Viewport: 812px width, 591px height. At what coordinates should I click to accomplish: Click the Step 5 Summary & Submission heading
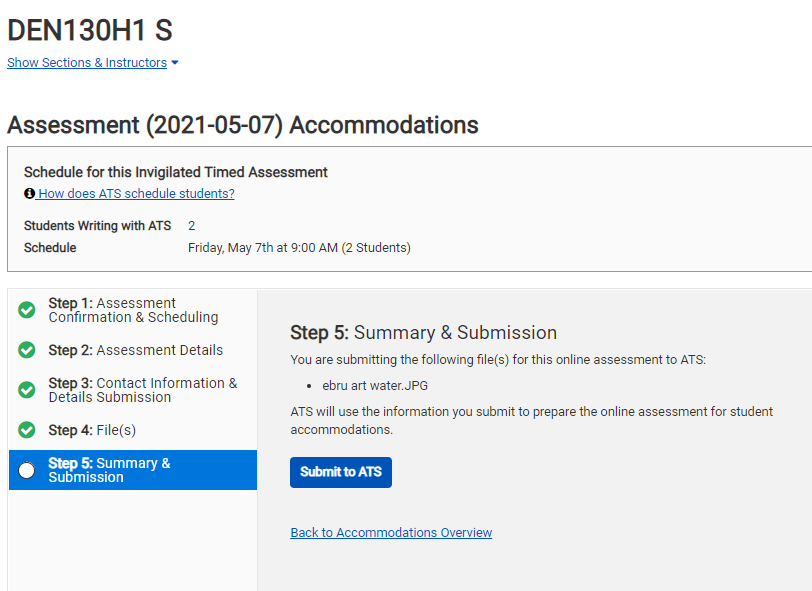pos(424,333)
